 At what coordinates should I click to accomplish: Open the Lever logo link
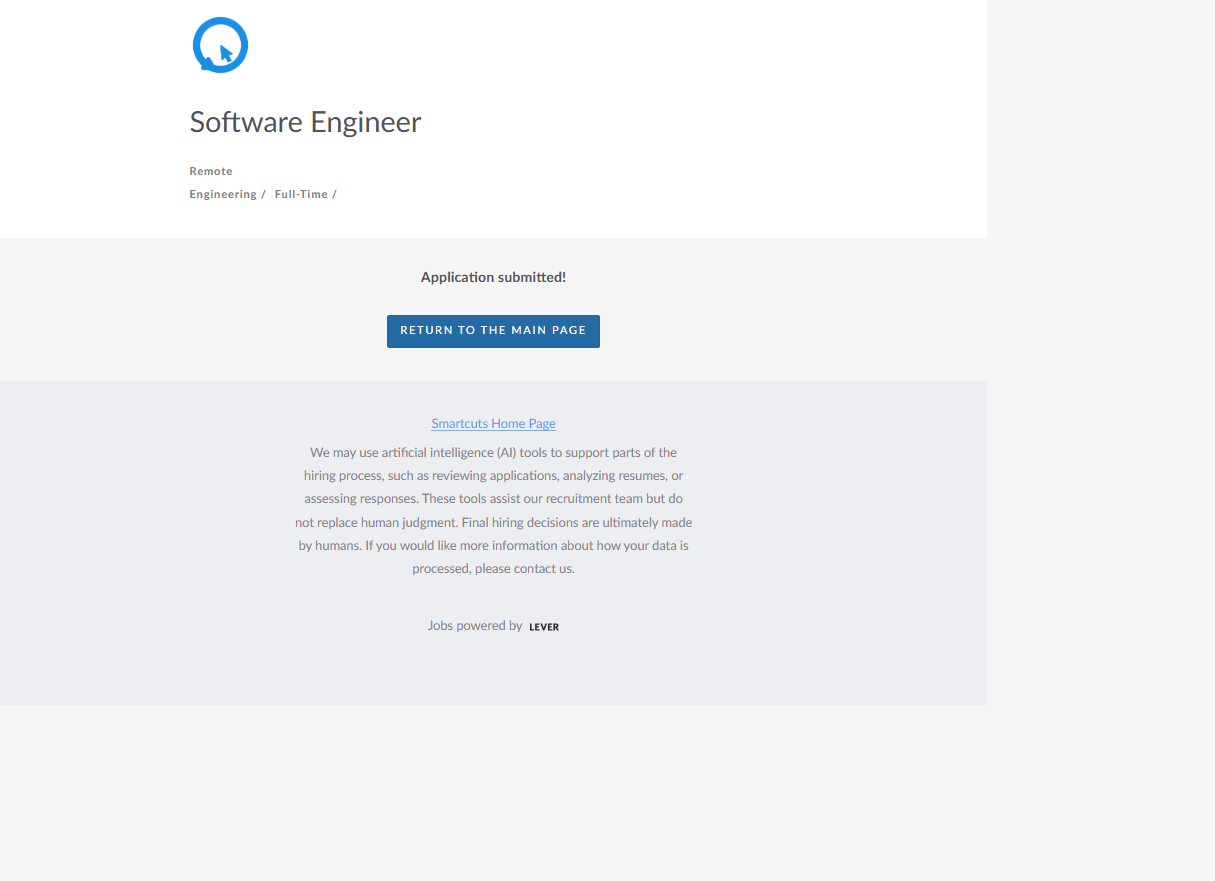(544, 627)
